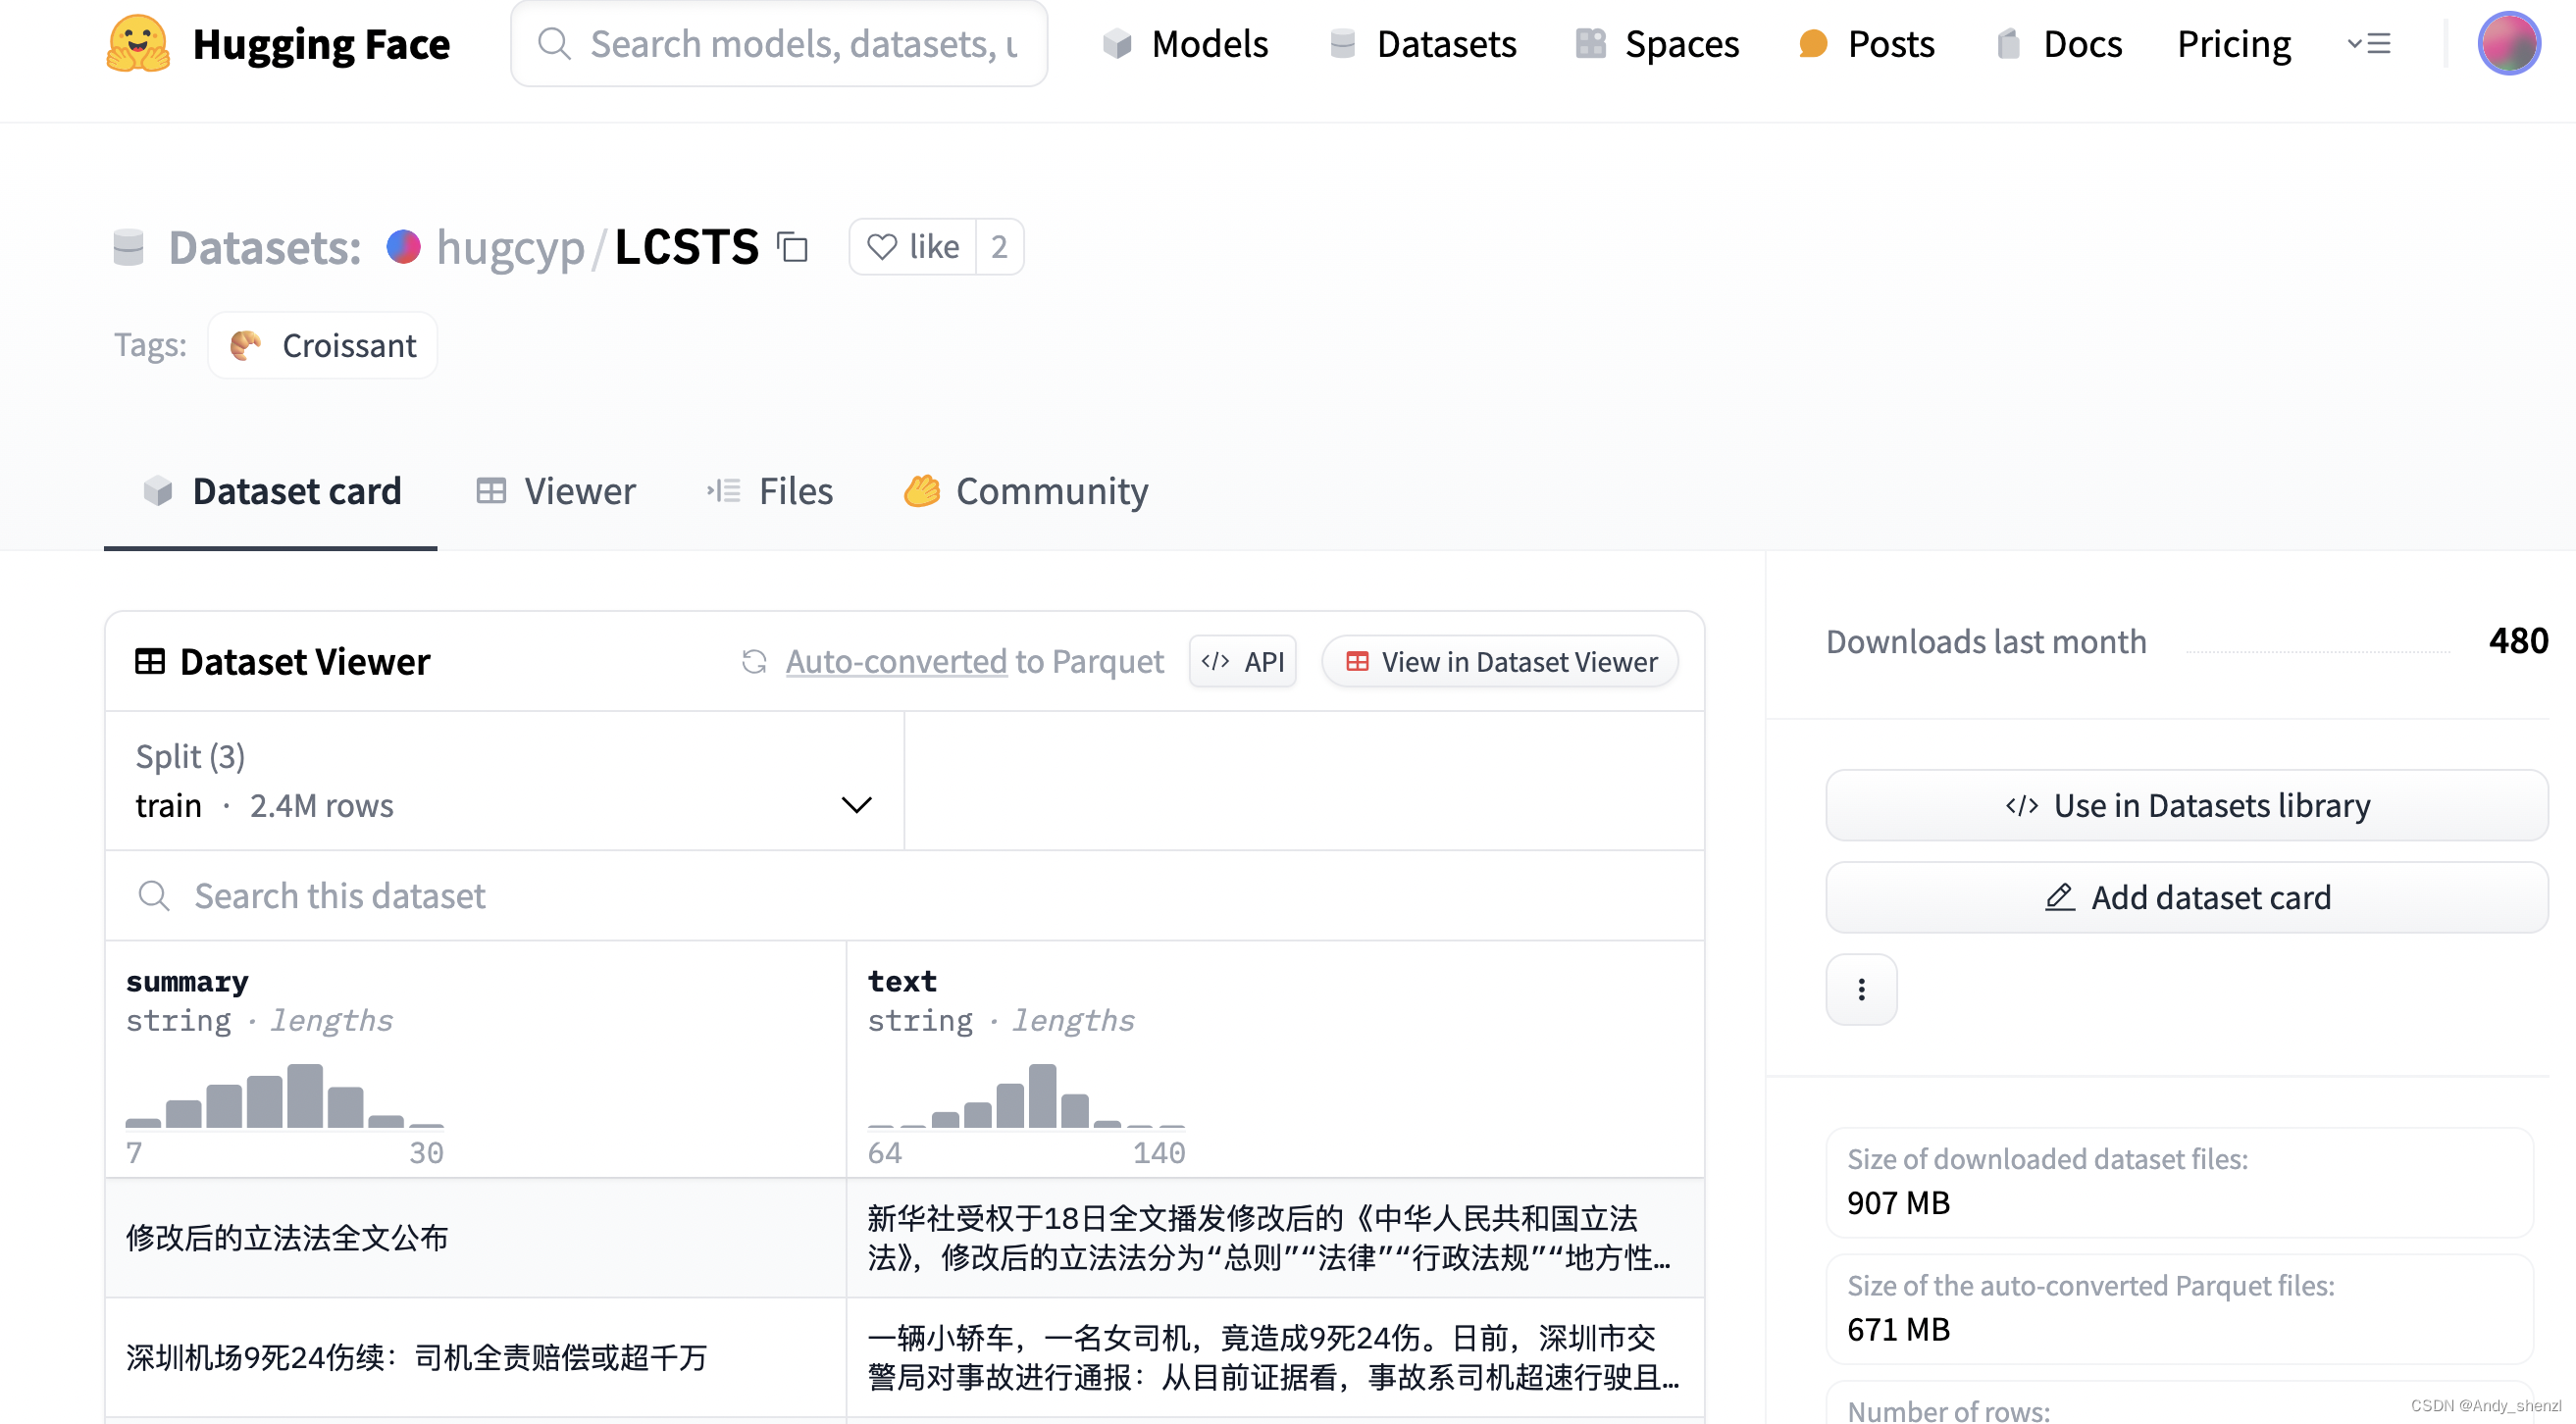
Task: Open the user profile avatar menu
Action: pos(2508,43)
